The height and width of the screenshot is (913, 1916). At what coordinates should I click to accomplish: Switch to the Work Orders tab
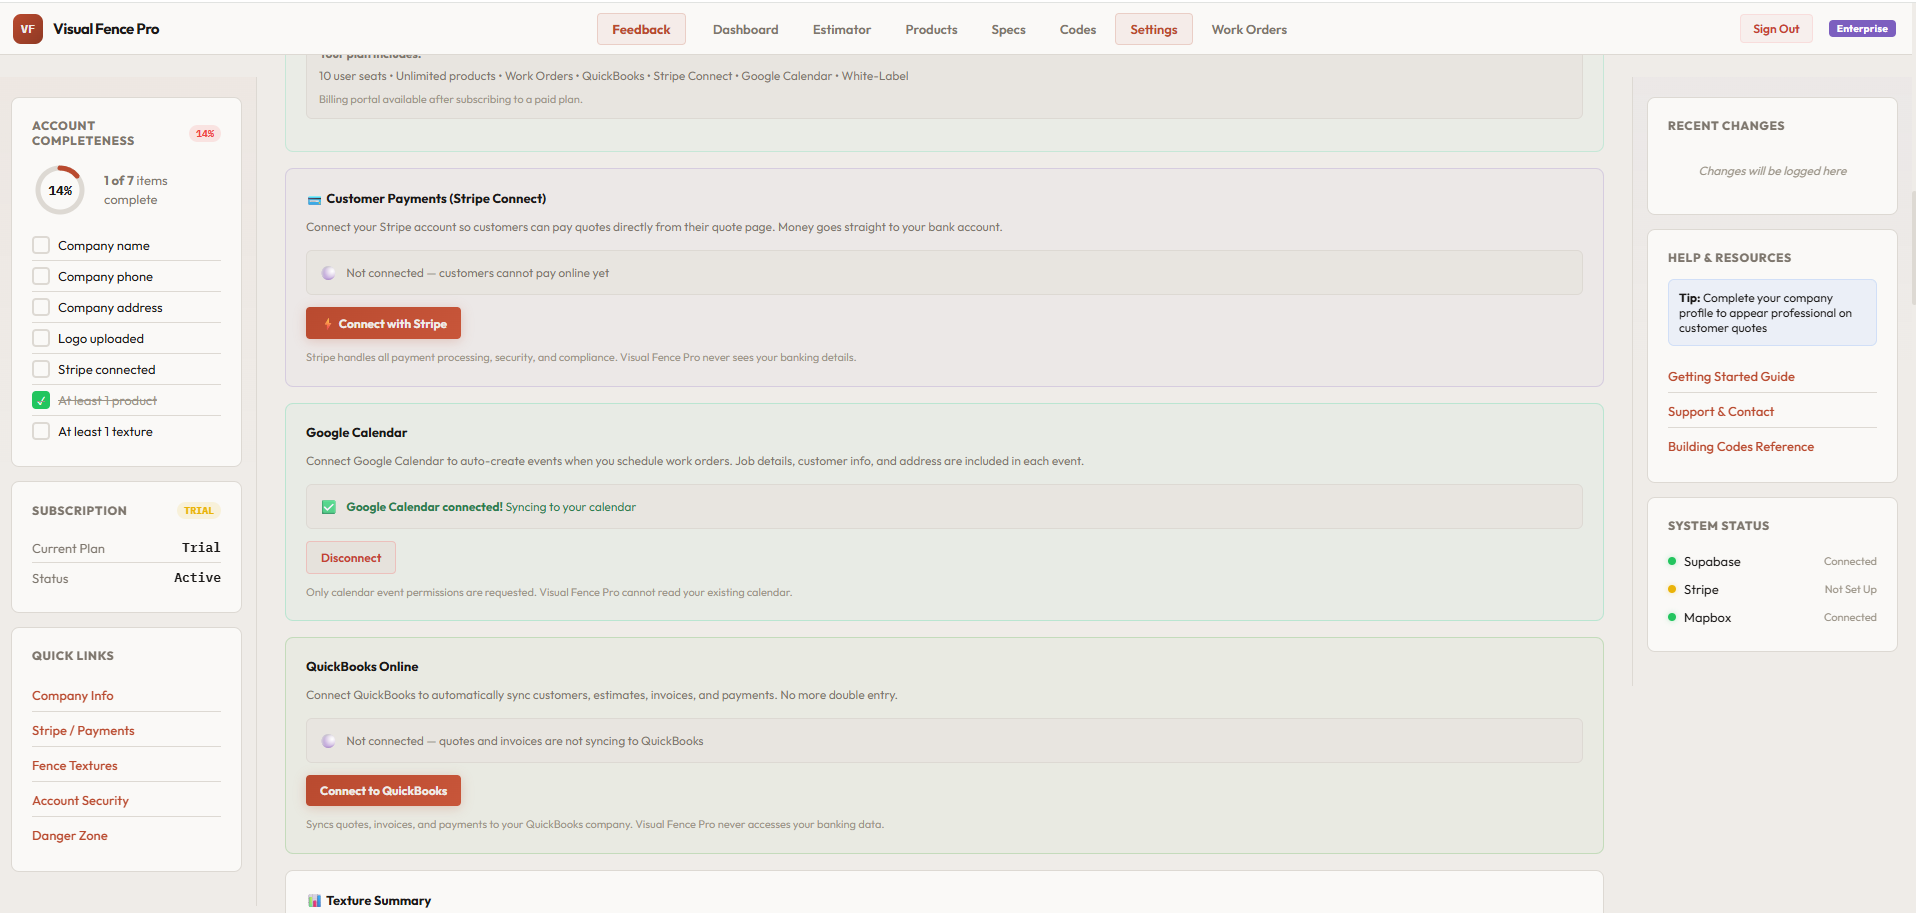coord(1248,30)
